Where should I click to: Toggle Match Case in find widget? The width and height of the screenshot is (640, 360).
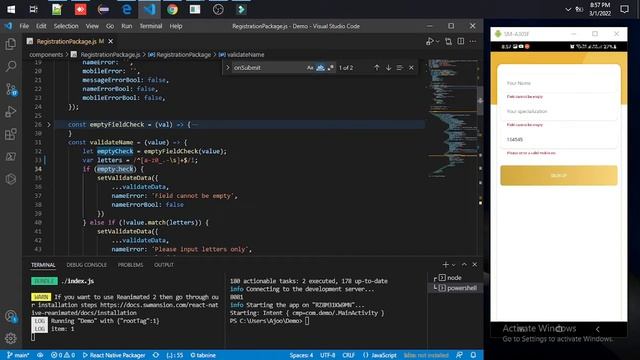click(x=310, y=68)
